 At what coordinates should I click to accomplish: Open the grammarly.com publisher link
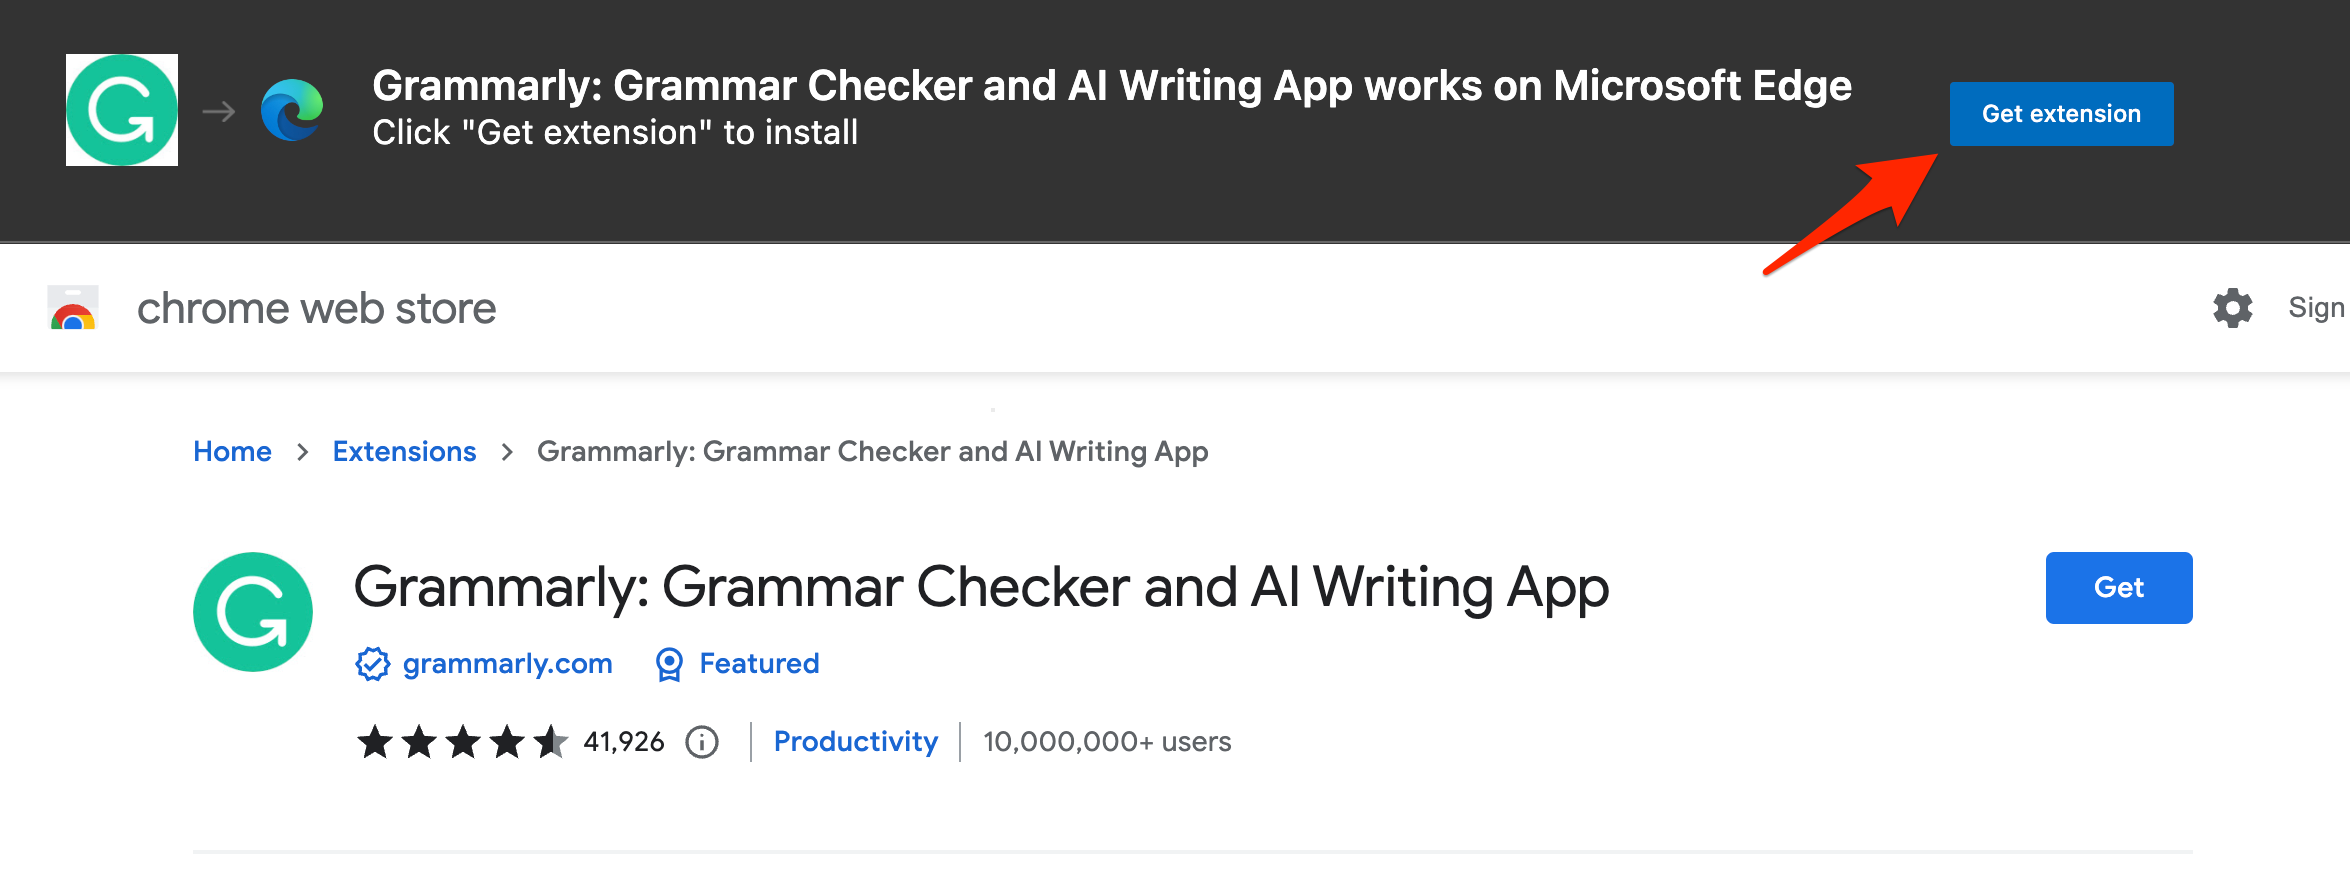pyautogui.click(x=507, y=664)
